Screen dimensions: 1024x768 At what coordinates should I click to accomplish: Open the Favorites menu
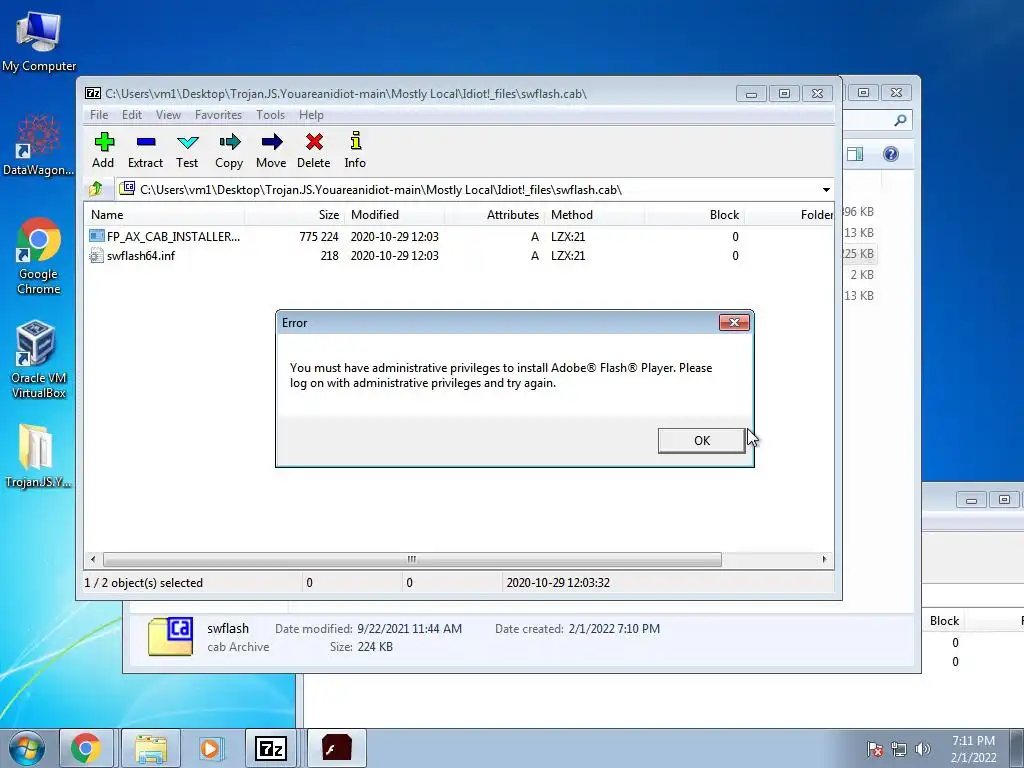click(218, 115)
